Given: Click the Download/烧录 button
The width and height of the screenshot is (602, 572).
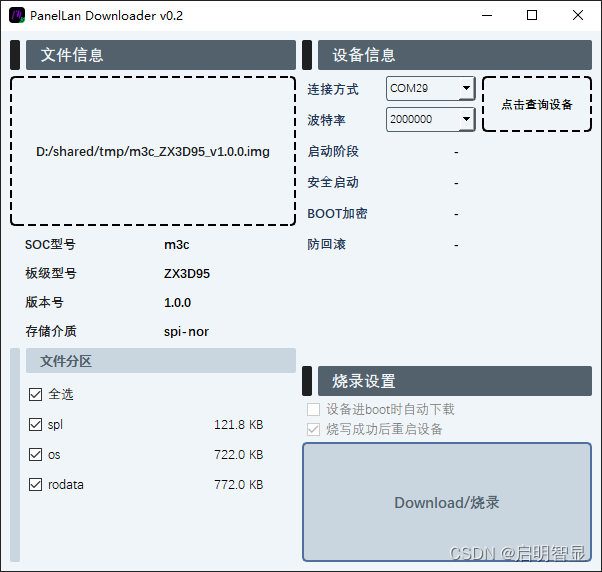Looking at the screenshot, I should pos(447,502).
